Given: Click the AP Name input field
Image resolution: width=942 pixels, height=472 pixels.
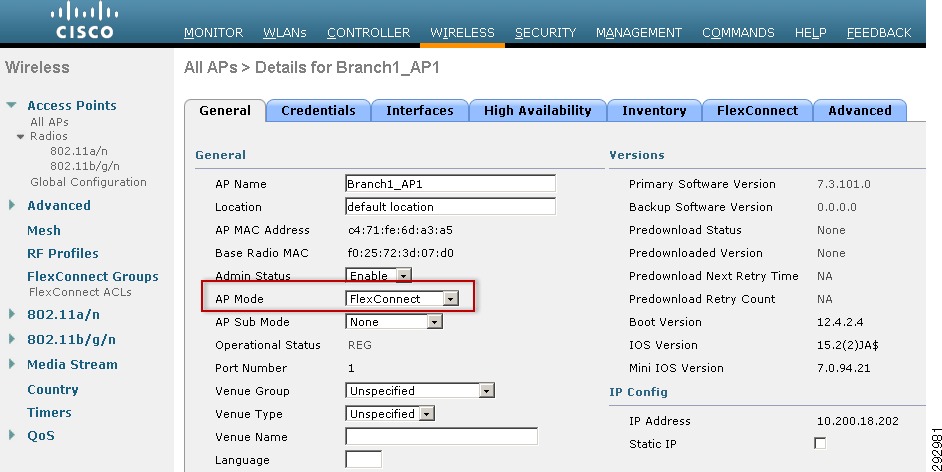Looking at the screenshot, I should 451,184.
